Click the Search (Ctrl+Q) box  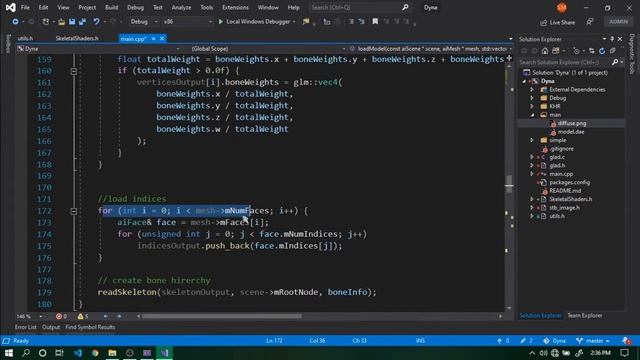tap(359, 7)
